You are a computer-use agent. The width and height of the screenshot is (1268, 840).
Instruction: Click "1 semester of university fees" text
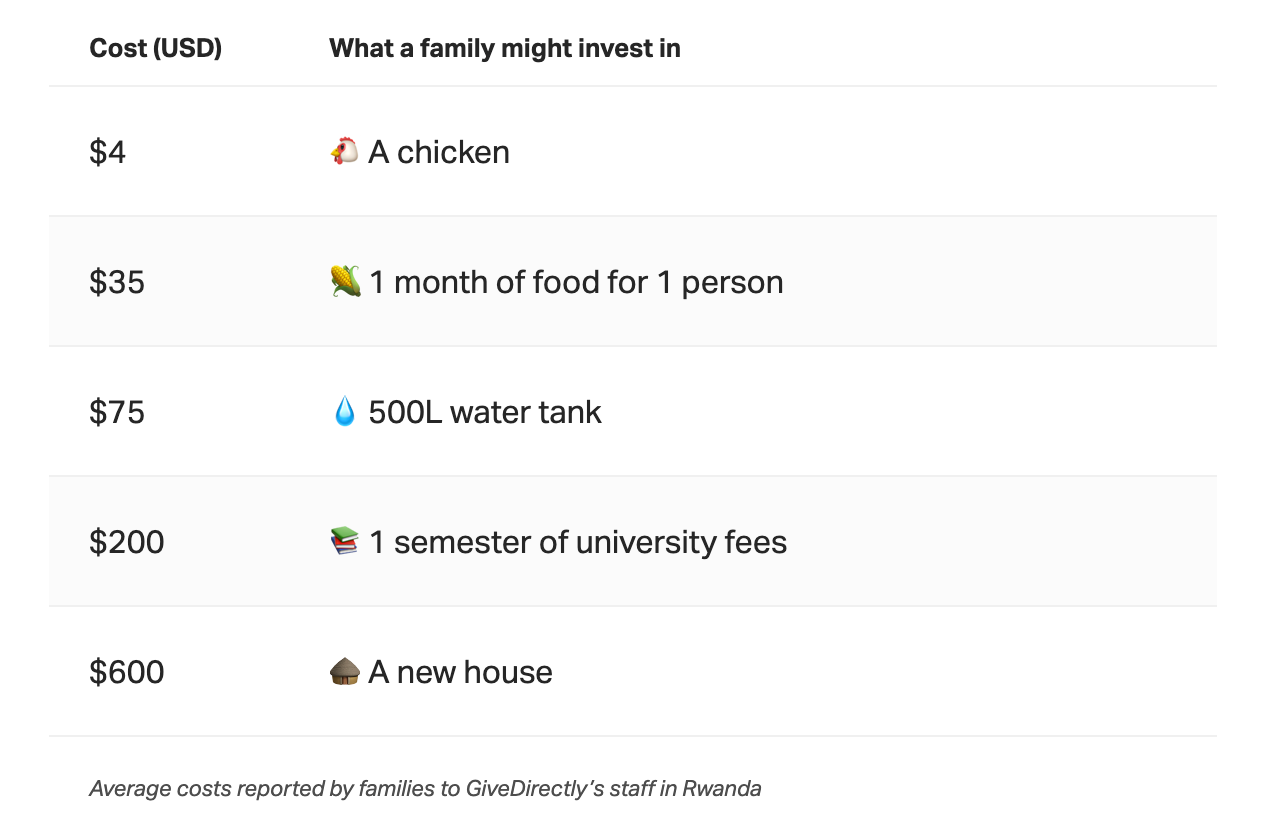pos(578,542)
